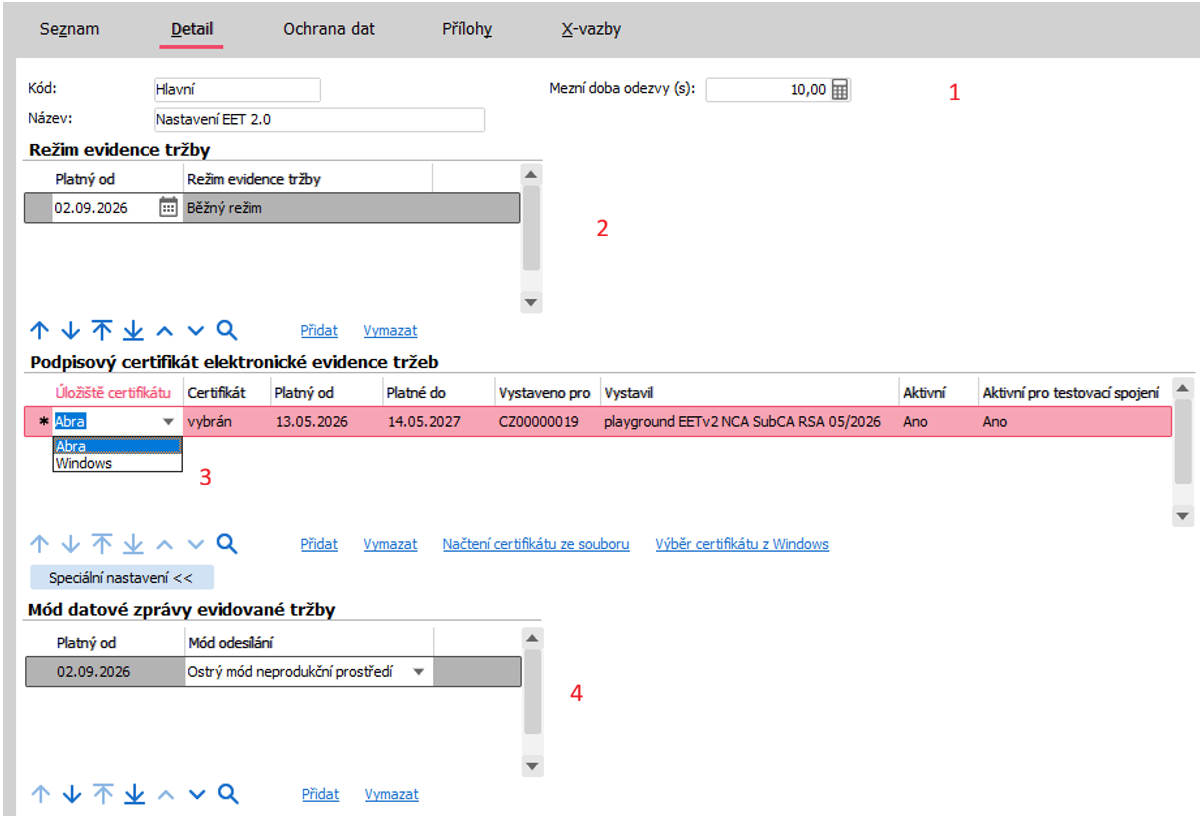Click search magnifier under Mód datové zprávy table
The width and height of the screenshot is (1201, 823).
pyautogui.click(x=228, y=794)
